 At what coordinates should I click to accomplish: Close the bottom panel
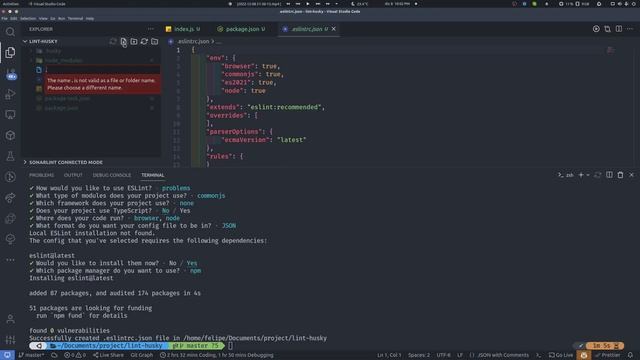point(631,175)
